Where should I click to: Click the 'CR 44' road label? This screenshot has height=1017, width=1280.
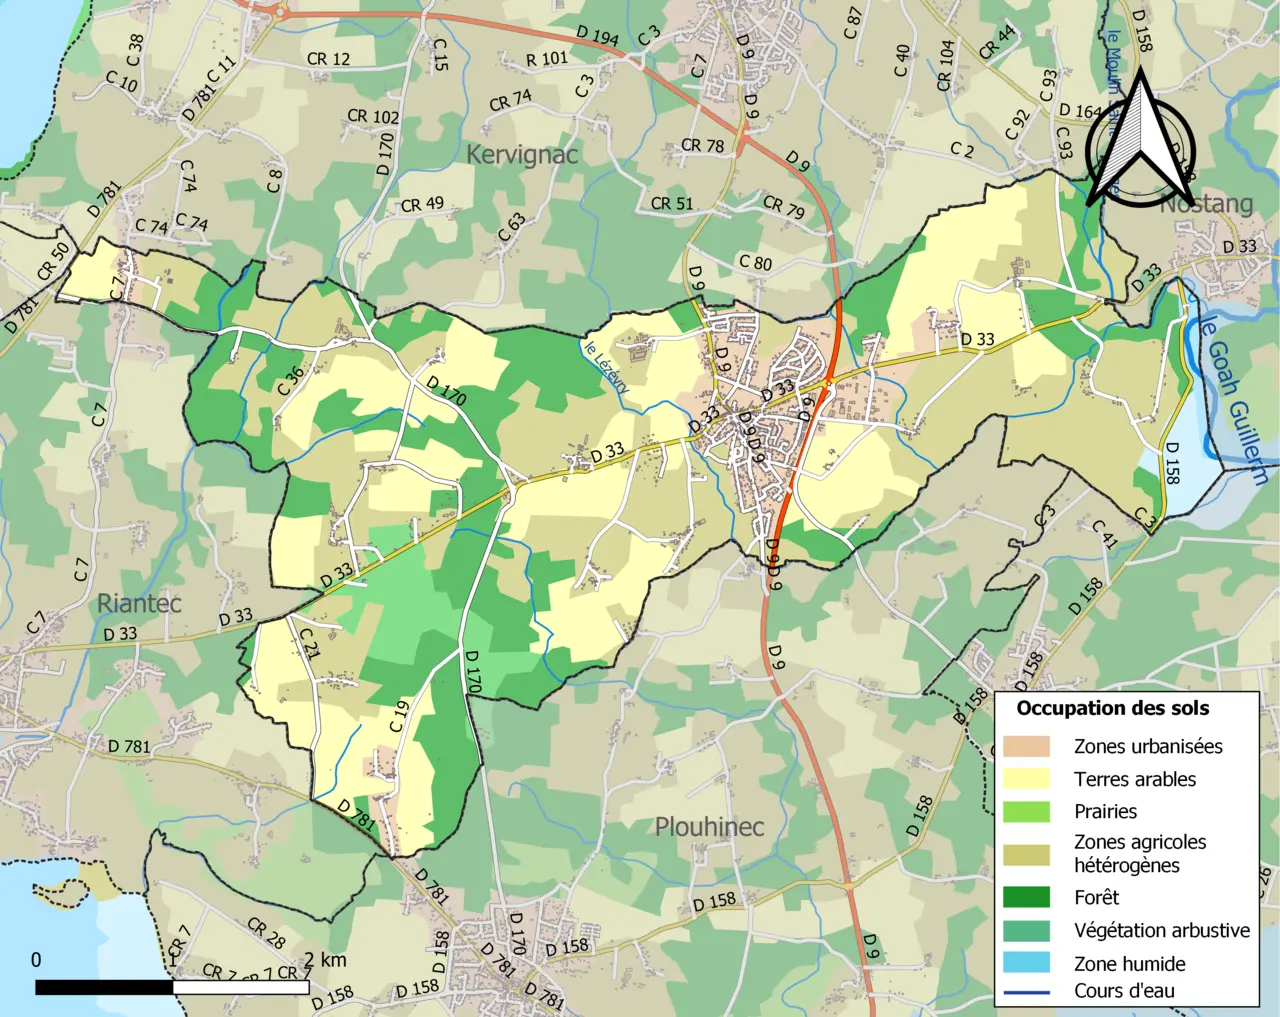(x=996, y=42)
